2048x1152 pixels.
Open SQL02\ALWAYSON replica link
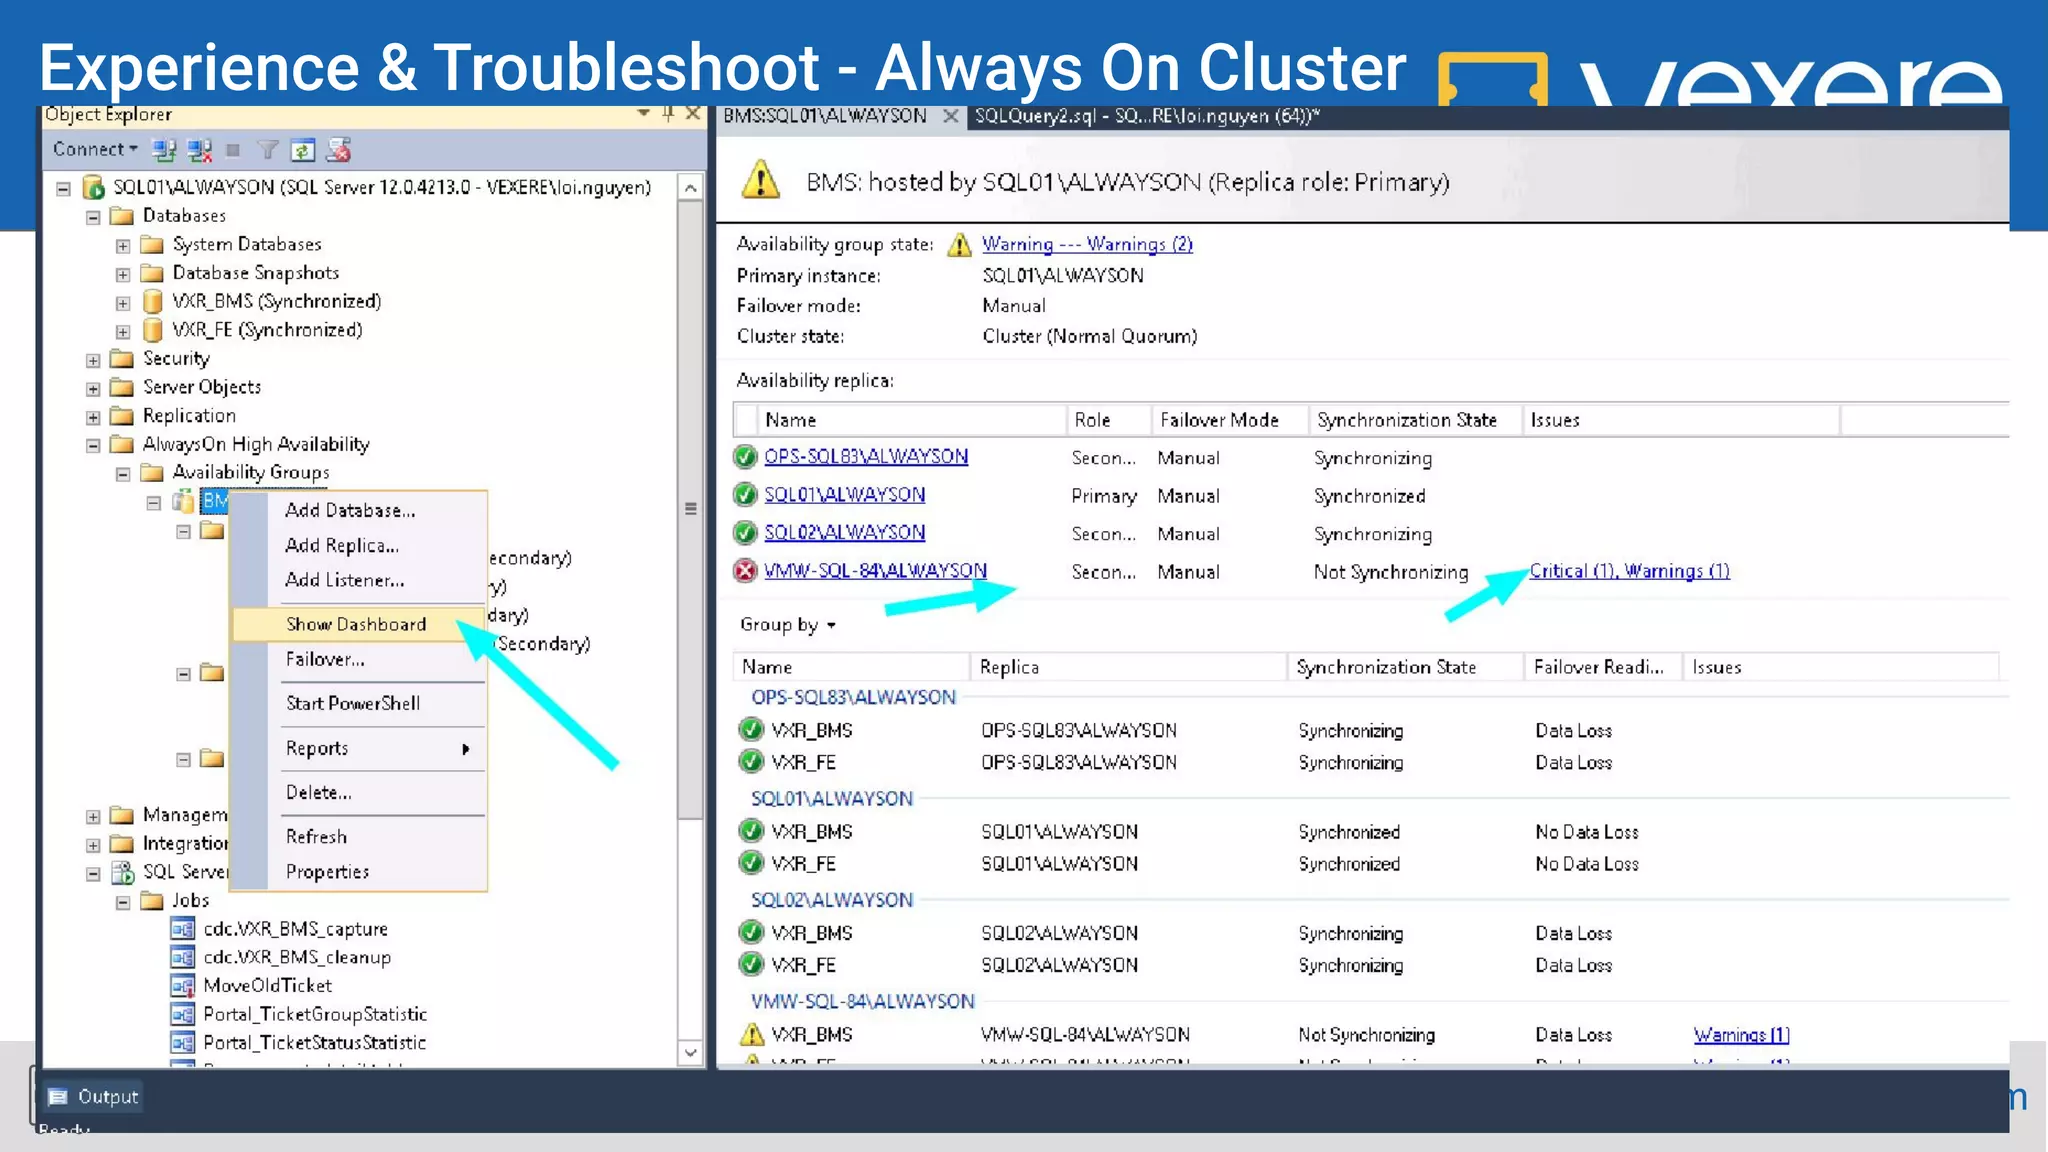click(845, 533)
